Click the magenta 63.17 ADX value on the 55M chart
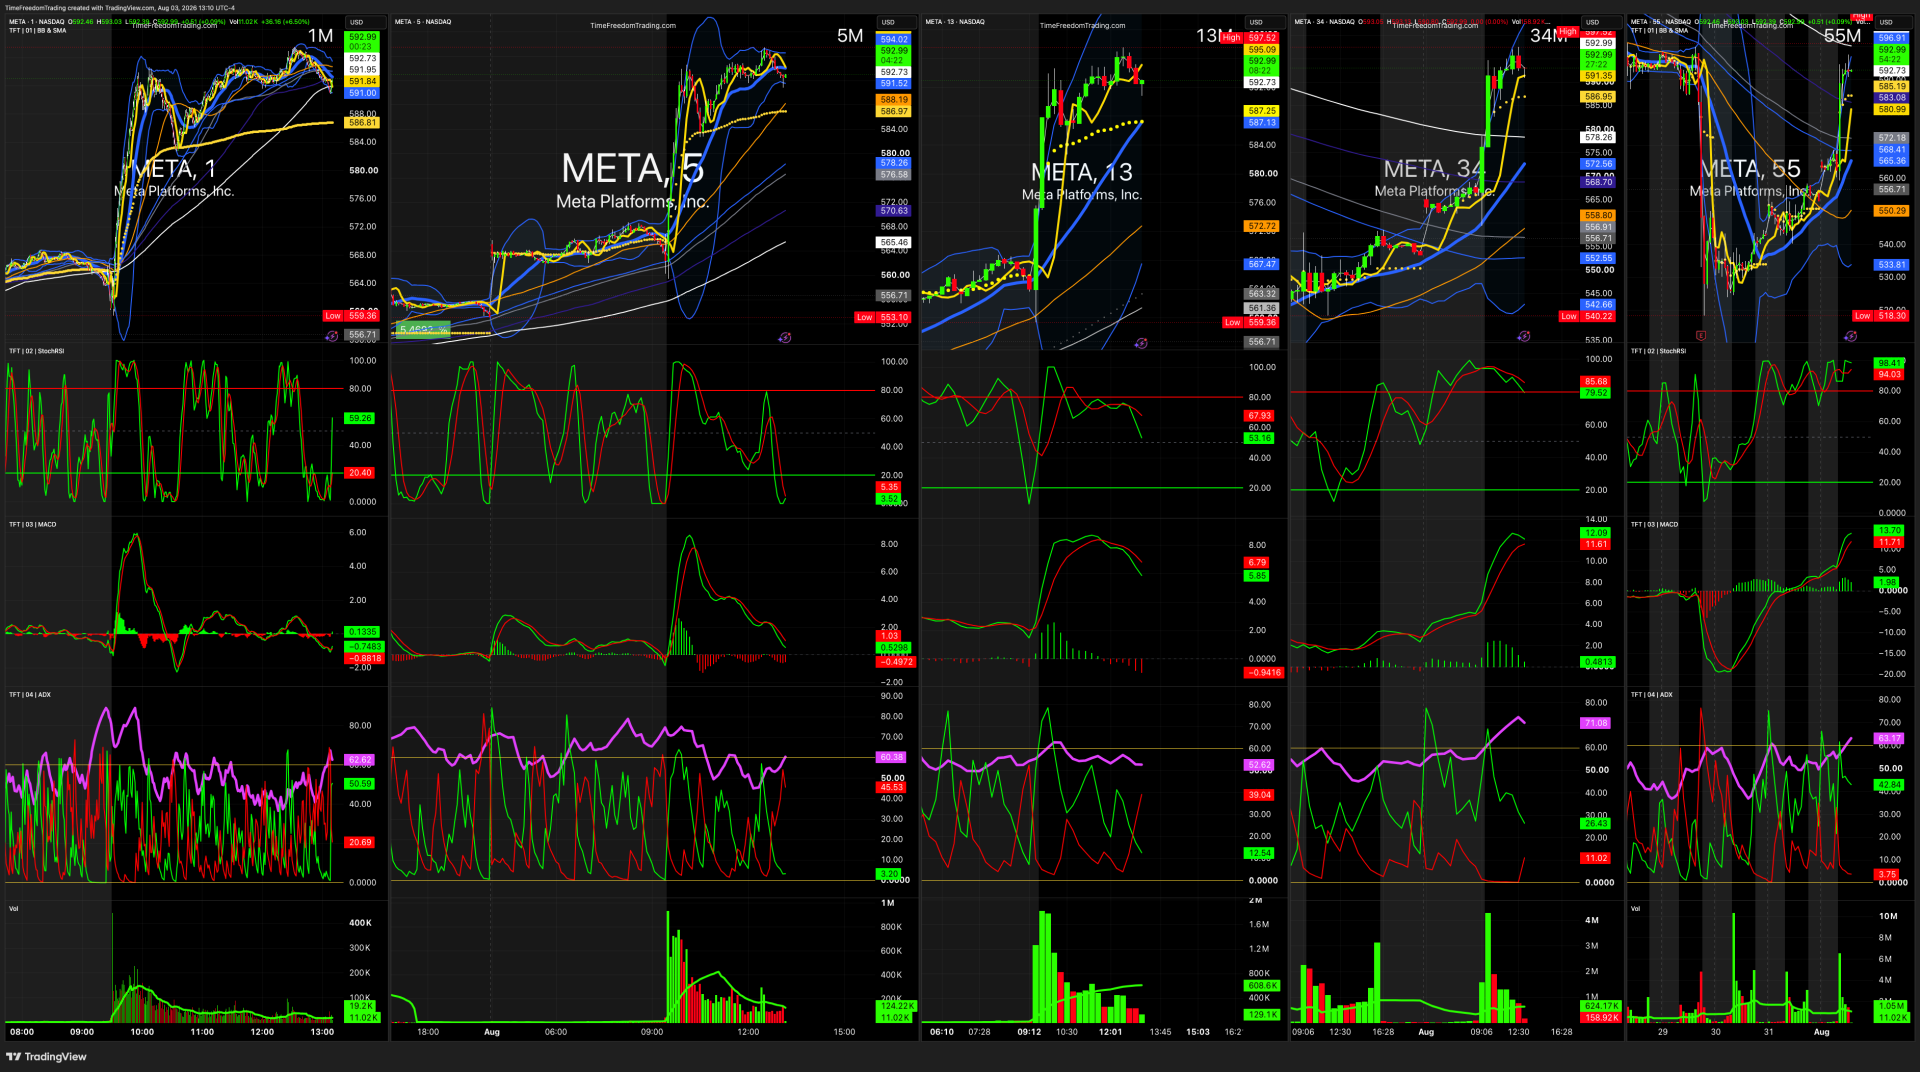 (1890, 739)
